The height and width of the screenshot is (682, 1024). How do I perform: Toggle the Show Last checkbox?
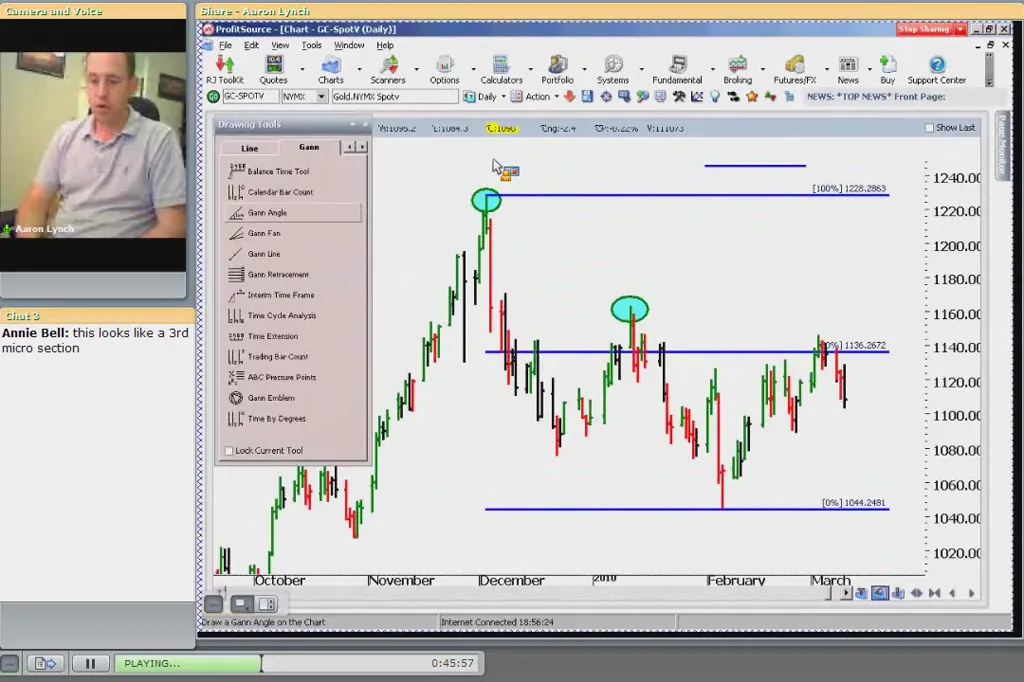[929, 128]
